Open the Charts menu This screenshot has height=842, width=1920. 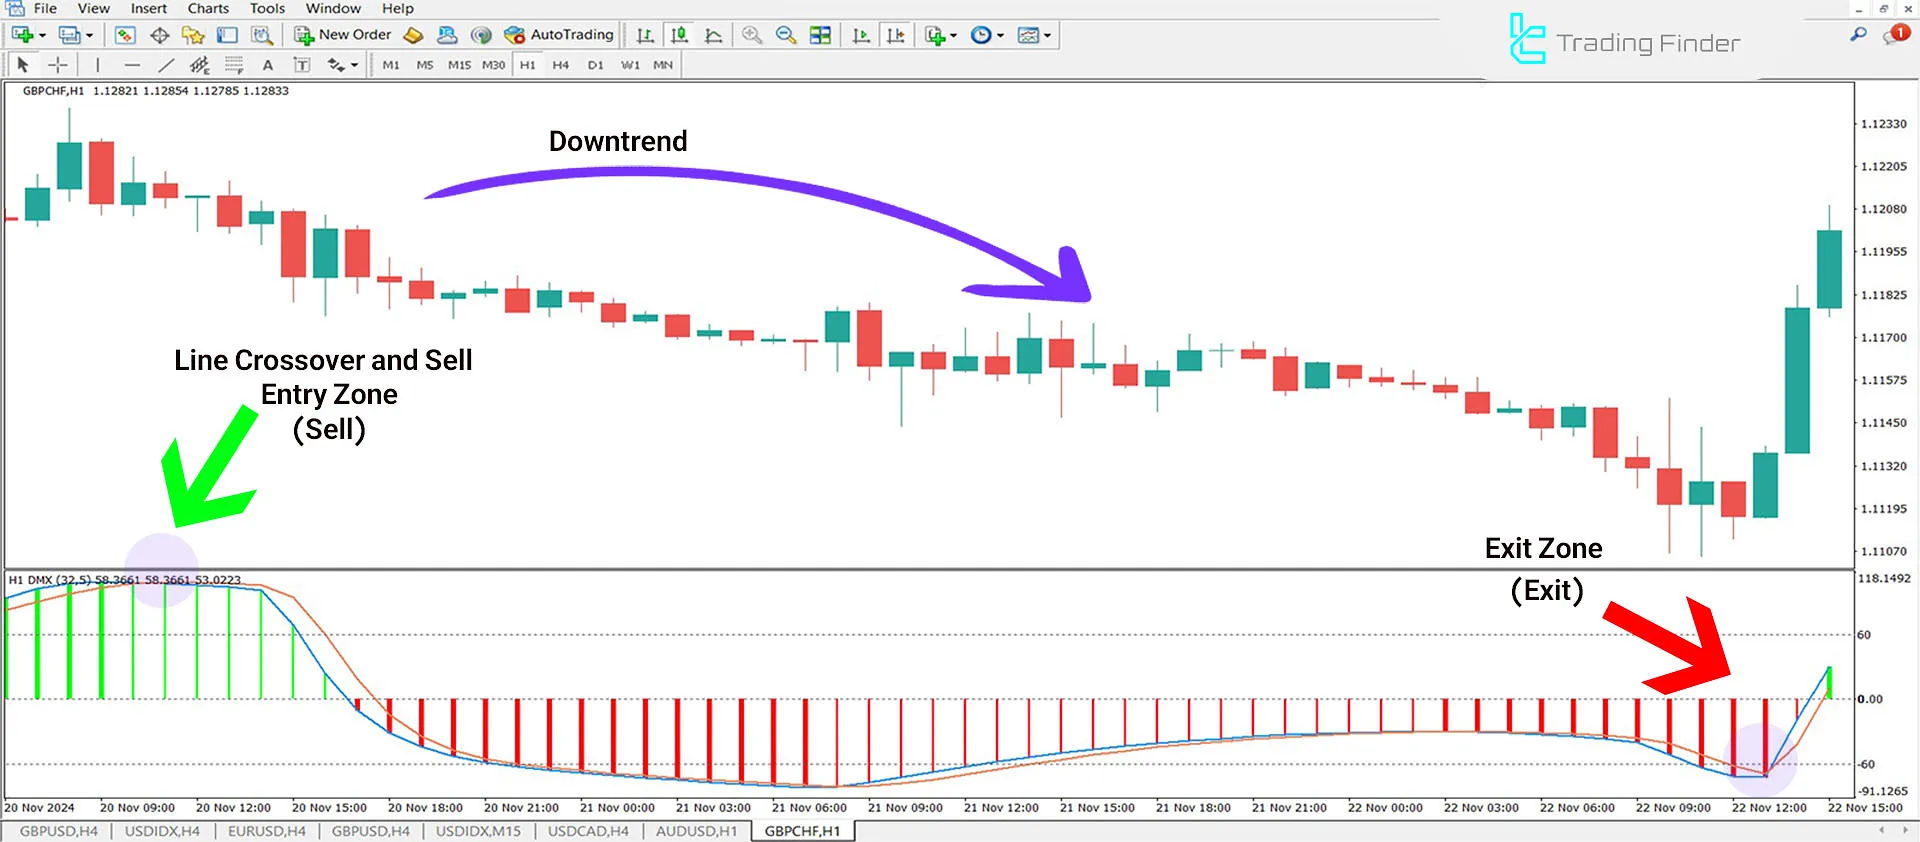[x=208, y=9]
